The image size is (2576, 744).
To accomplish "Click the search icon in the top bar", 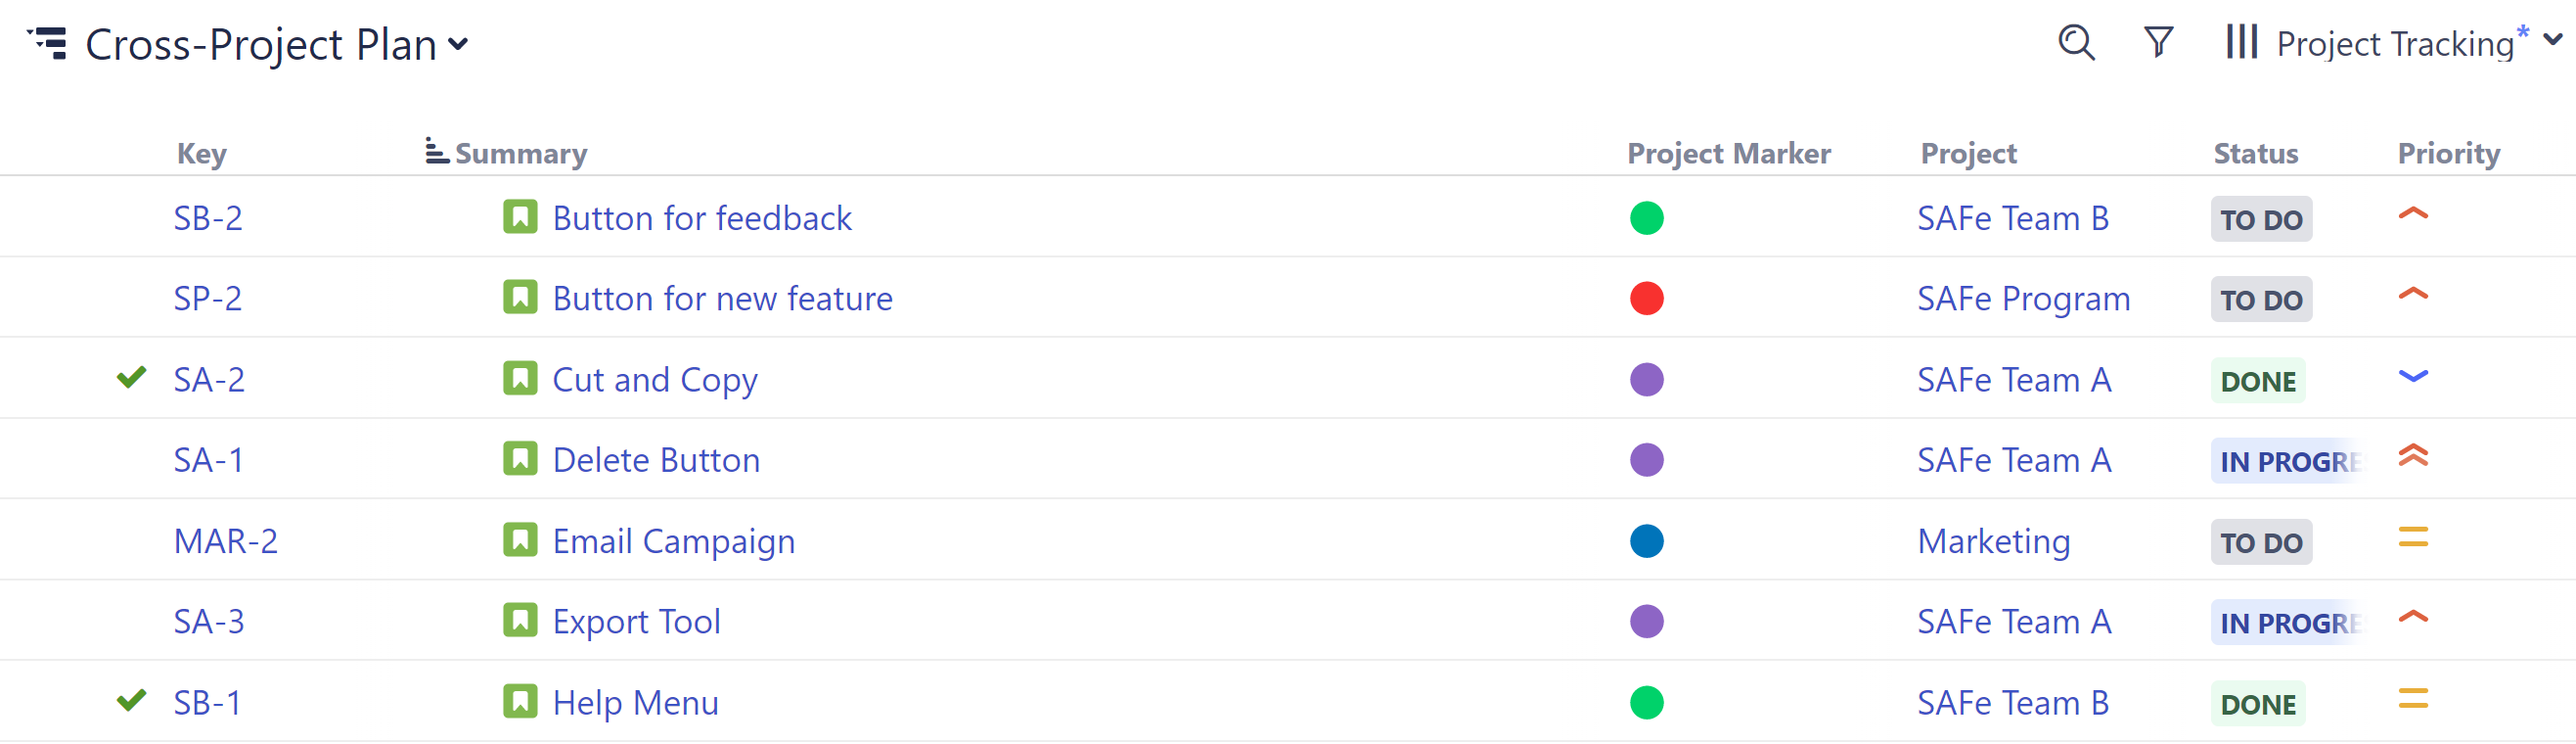I will 2076,43.
